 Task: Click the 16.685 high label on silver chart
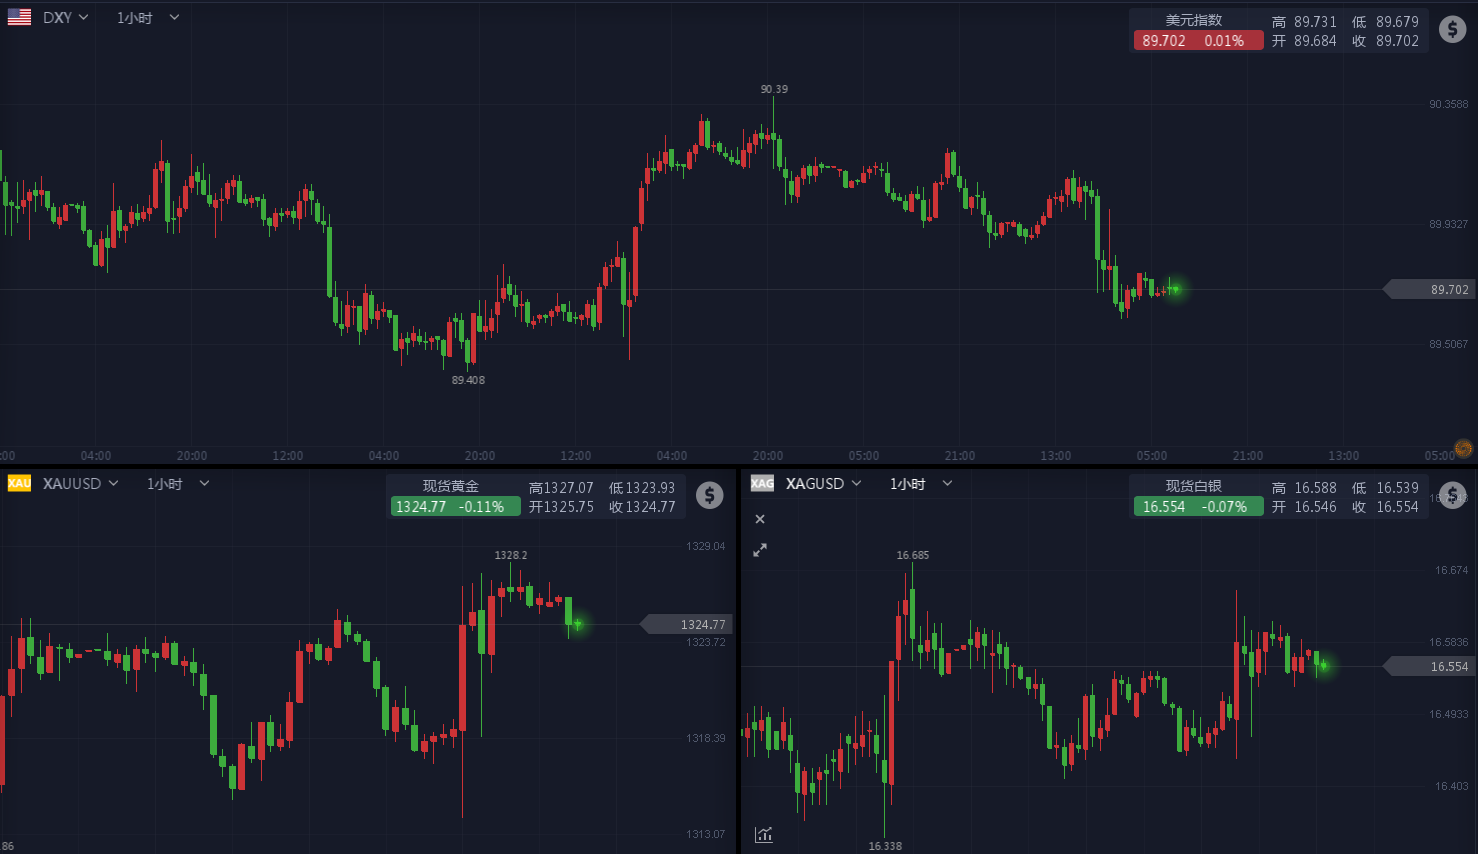pyautogui.click(x=912, y=555)
